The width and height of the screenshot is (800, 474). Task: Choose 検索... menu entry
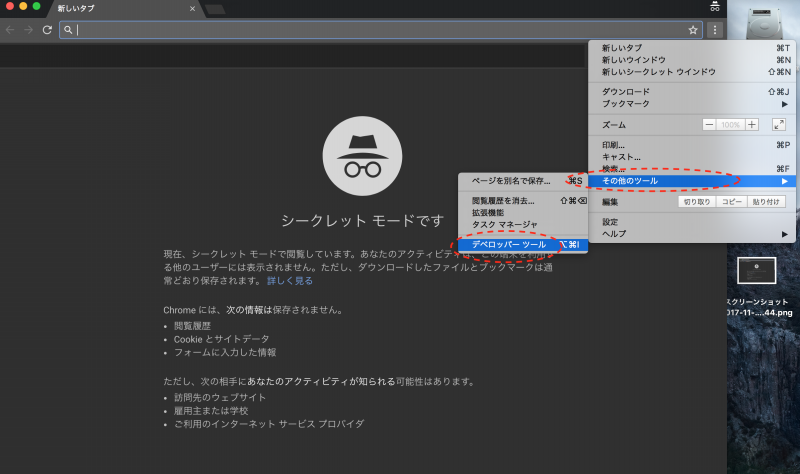pyautogui.click(x=691, y=169)
